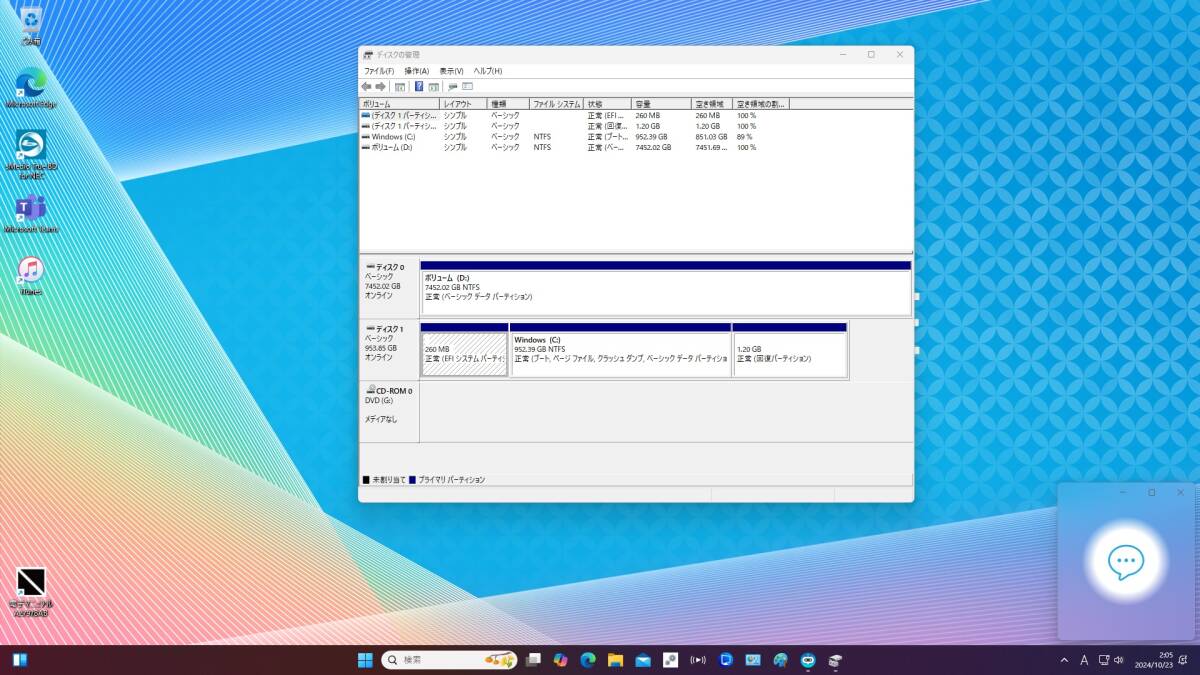Open the 操作(A) menu
This screenshot has height=675, width=1200.
[416, 71]
